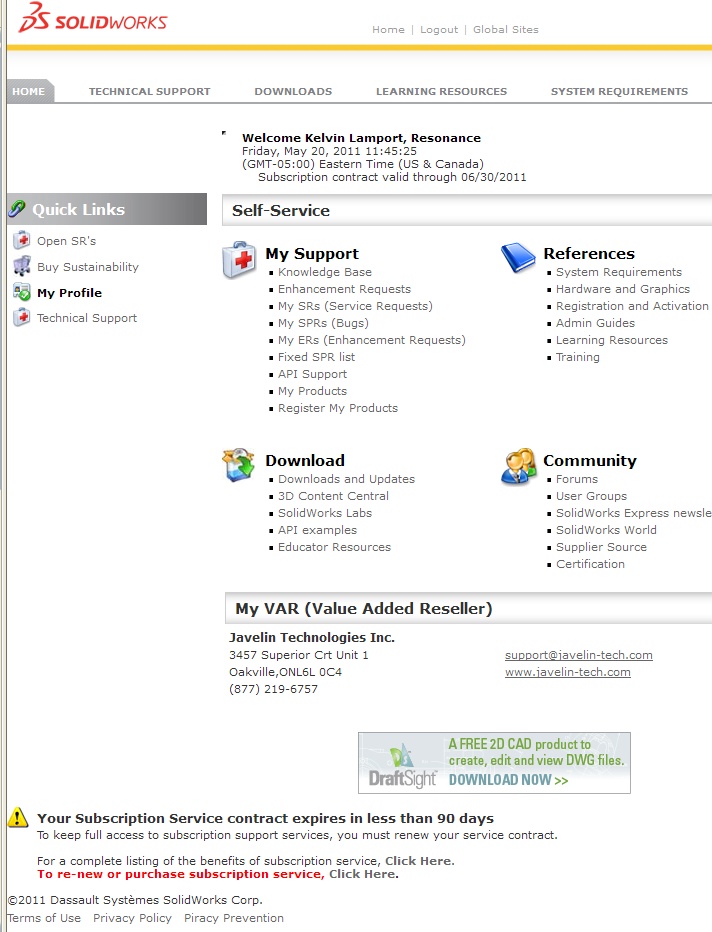The image size is (712, 932).
Task: Click the phone number (877) 219-6757
Action: [x=273, y=689]
